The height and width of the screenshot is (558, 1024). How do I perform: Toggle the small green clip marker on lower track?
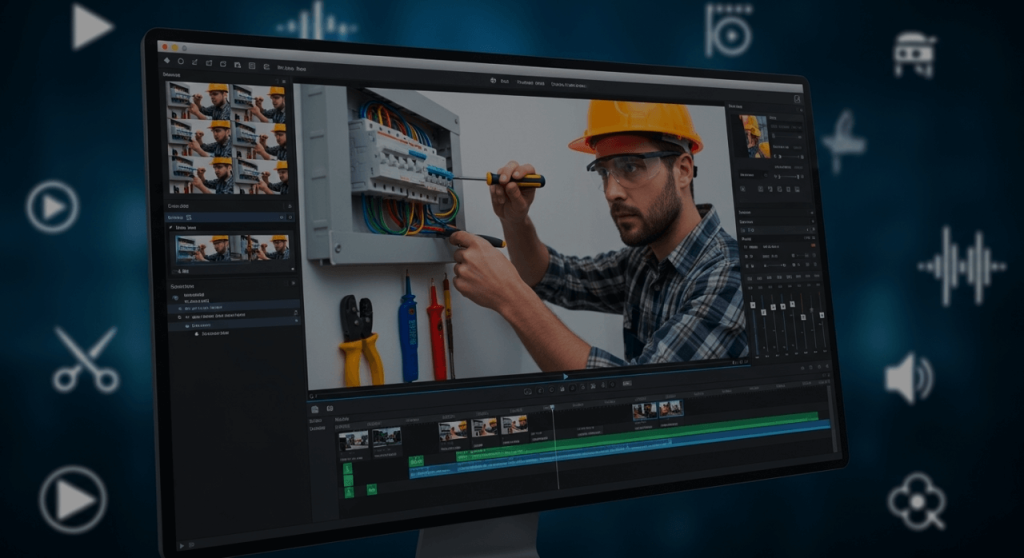pos(372,489)
